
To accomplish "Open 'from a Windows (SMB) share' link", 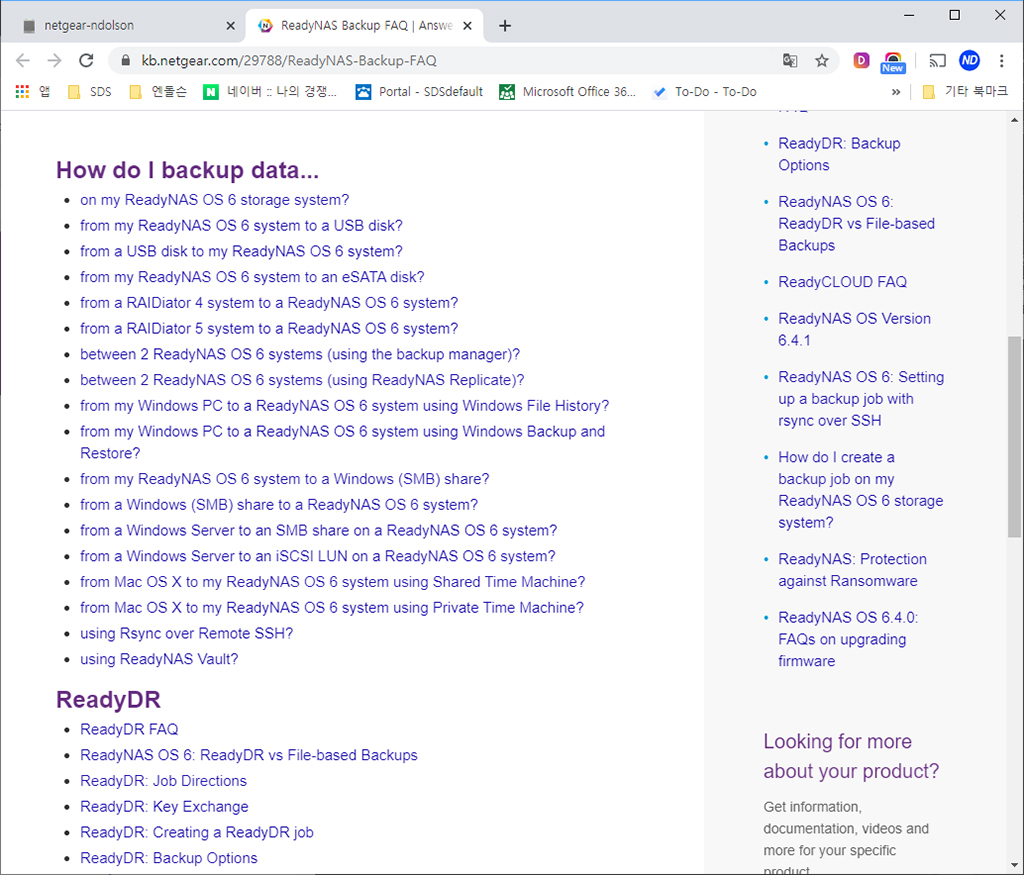I will coord(279,505).
